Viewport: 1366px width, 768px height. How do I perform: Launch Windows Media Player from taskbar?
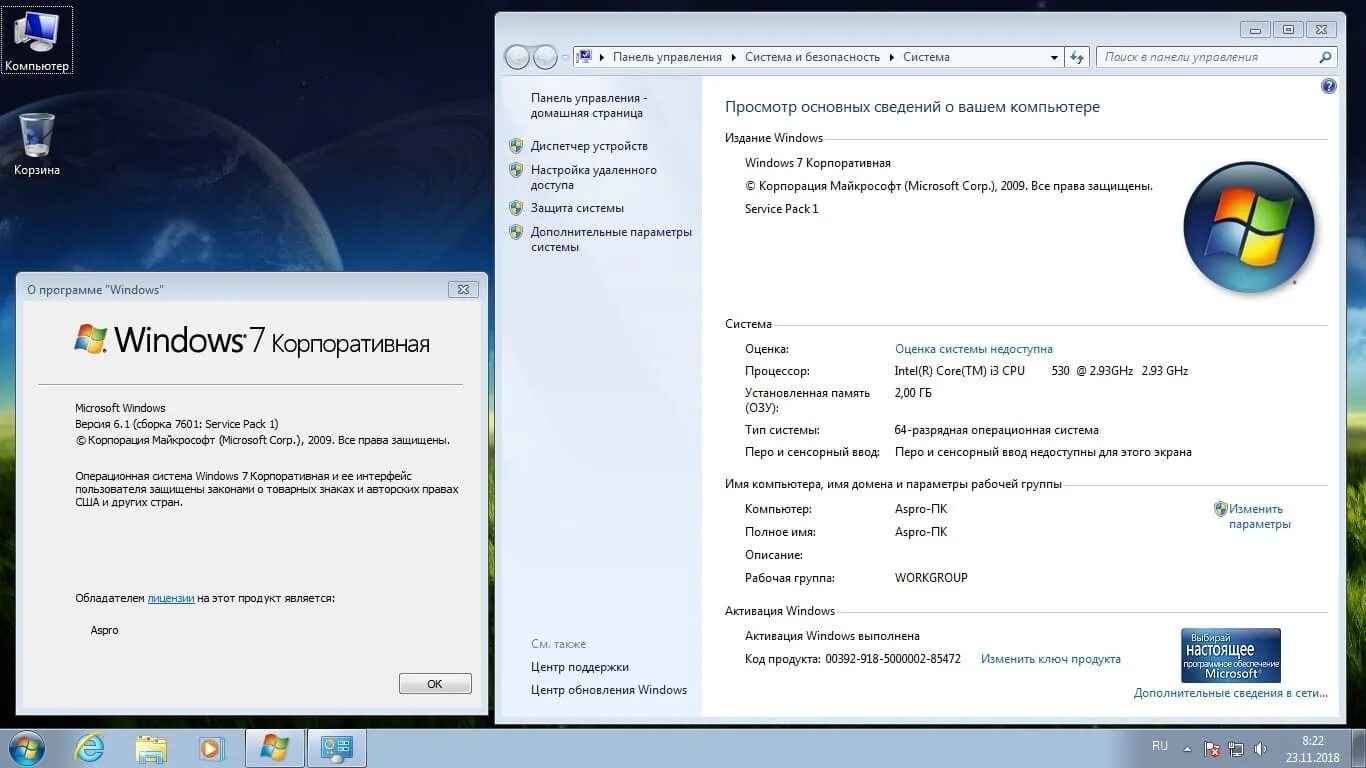click(x=211, y=748)
